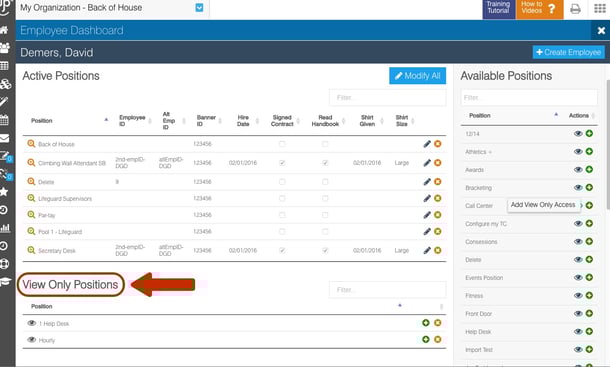Viewport: 610px width, 367px height.
Task: Open the apps grid icon in top bar
Action: pos(599,9)
